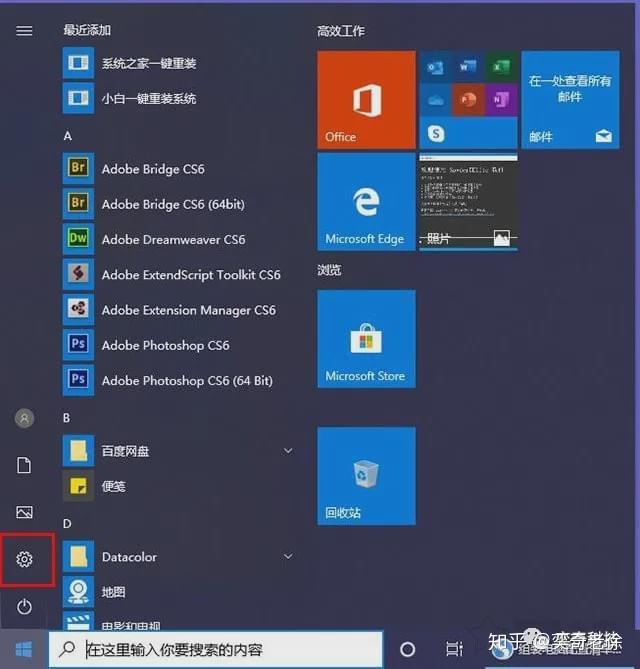
Task: Open the 照片 photos tile
Action: click(468, 202)
